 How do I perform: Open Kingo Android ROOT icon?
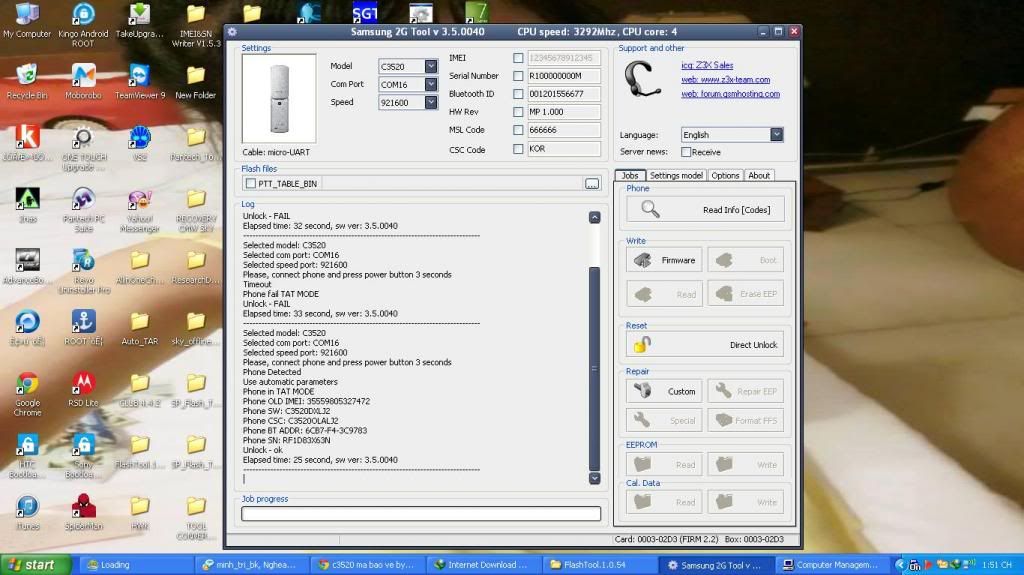83,24
